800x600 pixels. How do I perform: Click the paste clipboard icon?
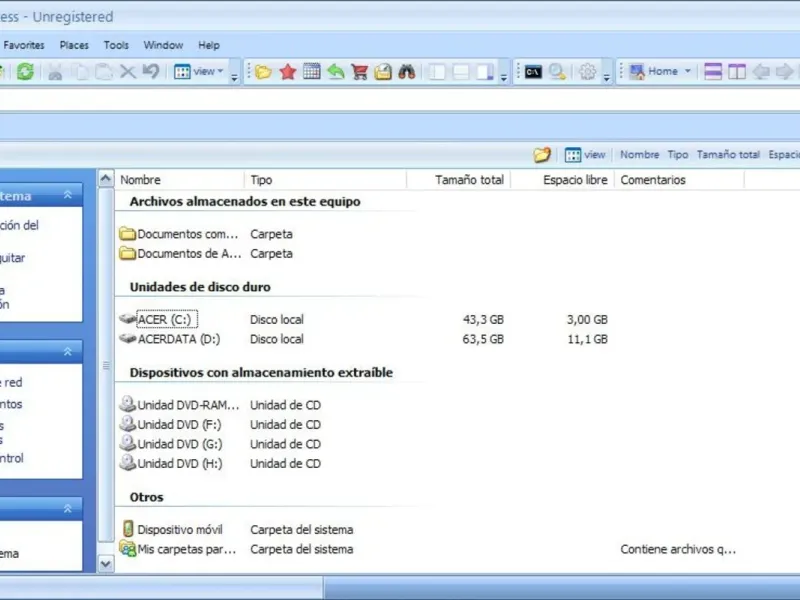104,72
